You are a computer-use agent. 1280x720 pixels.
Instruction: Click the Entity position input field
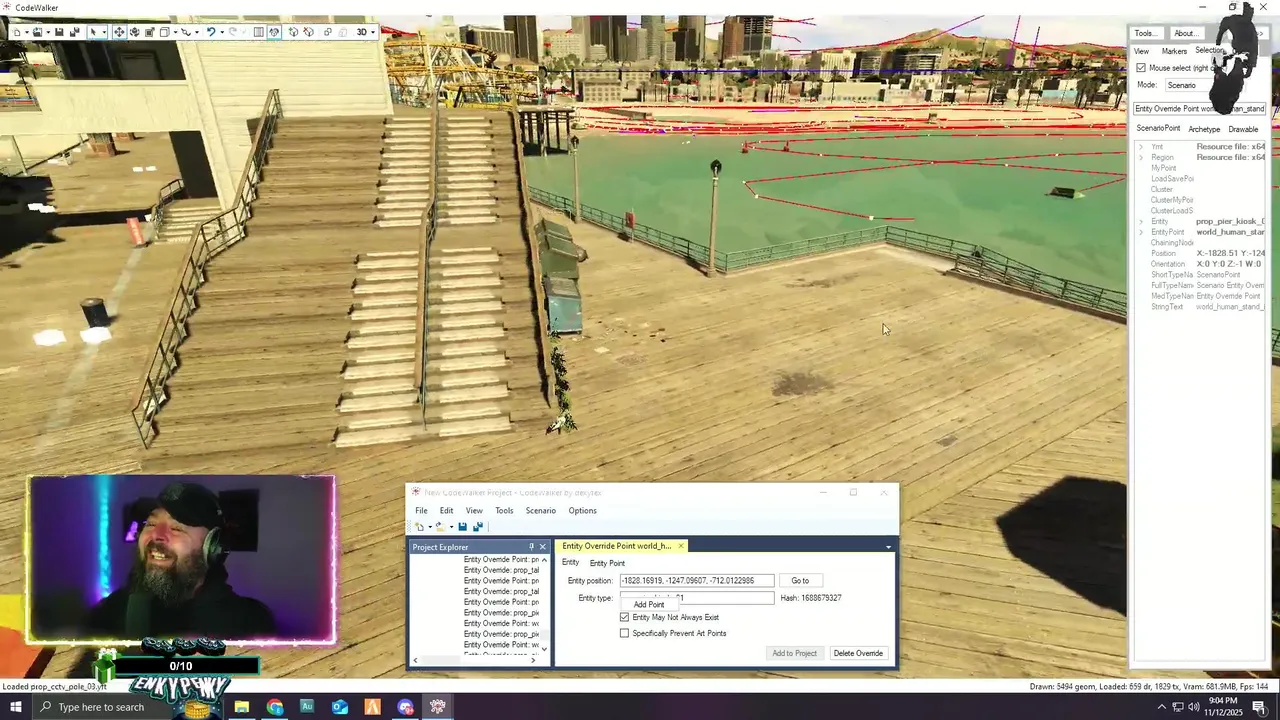pyautogui.click(x=696, y=580)
